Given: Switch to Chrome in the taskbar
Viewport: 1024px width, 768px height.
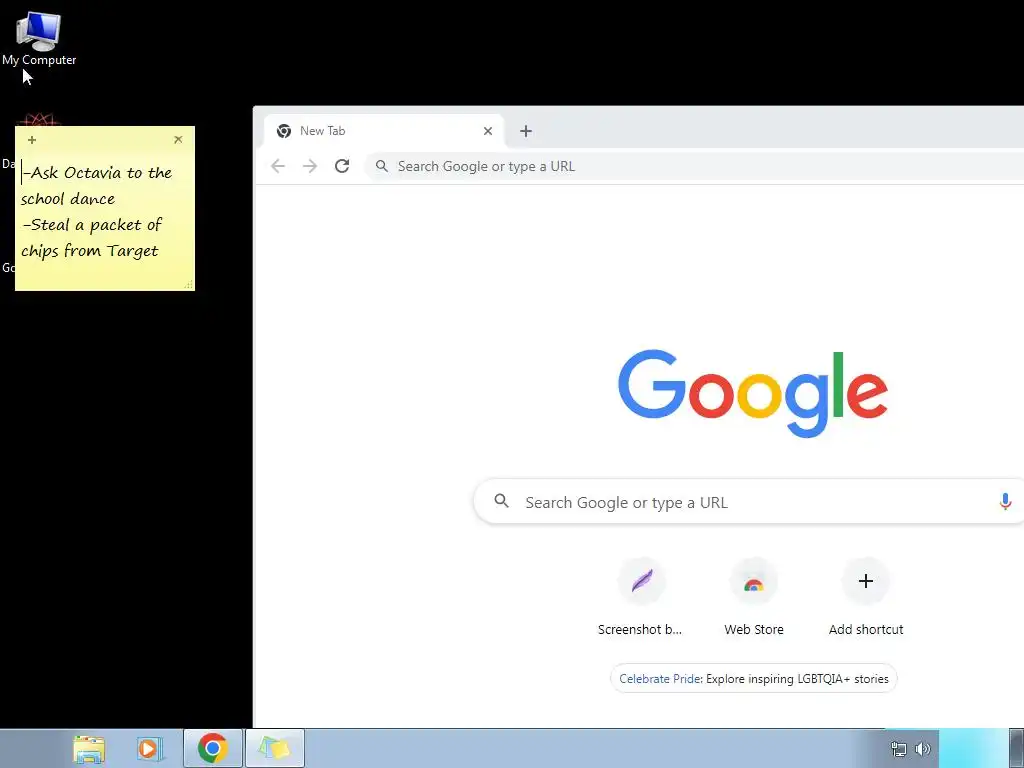Looking at the screenshot, I should 213,748.
